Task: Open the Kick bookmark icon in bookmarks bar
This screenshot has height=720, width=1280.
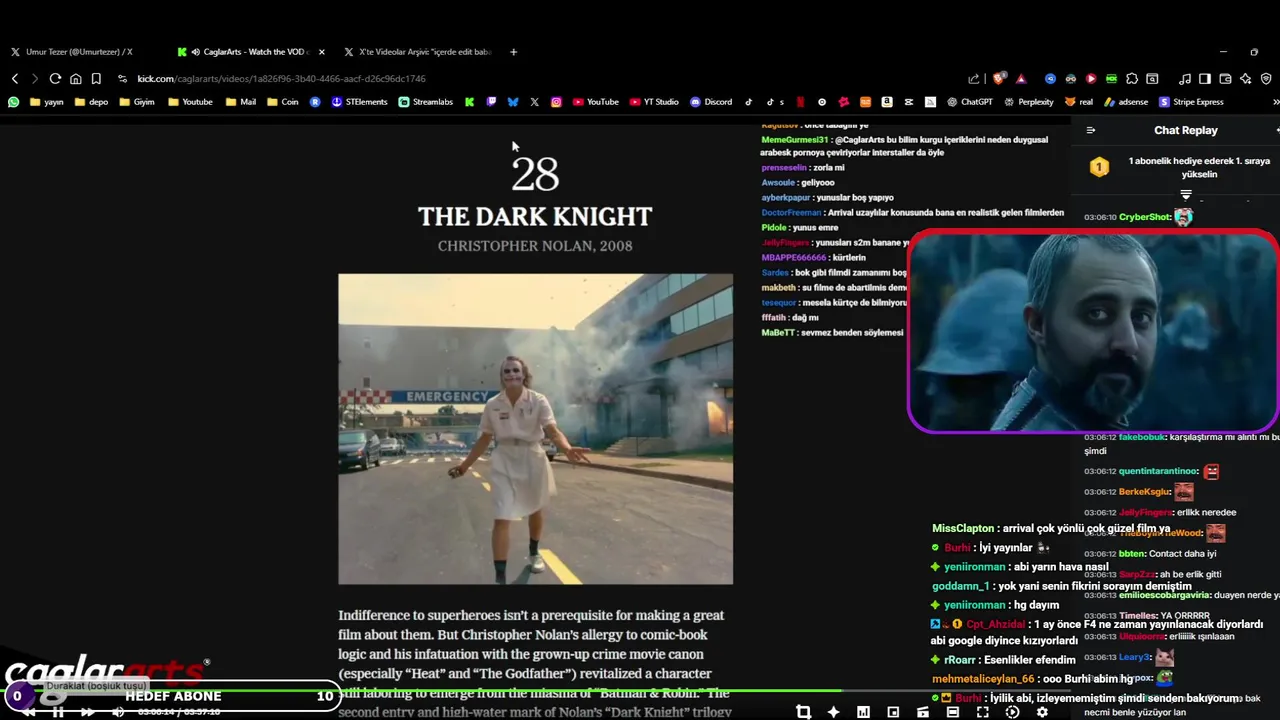Action: point(469,102)
